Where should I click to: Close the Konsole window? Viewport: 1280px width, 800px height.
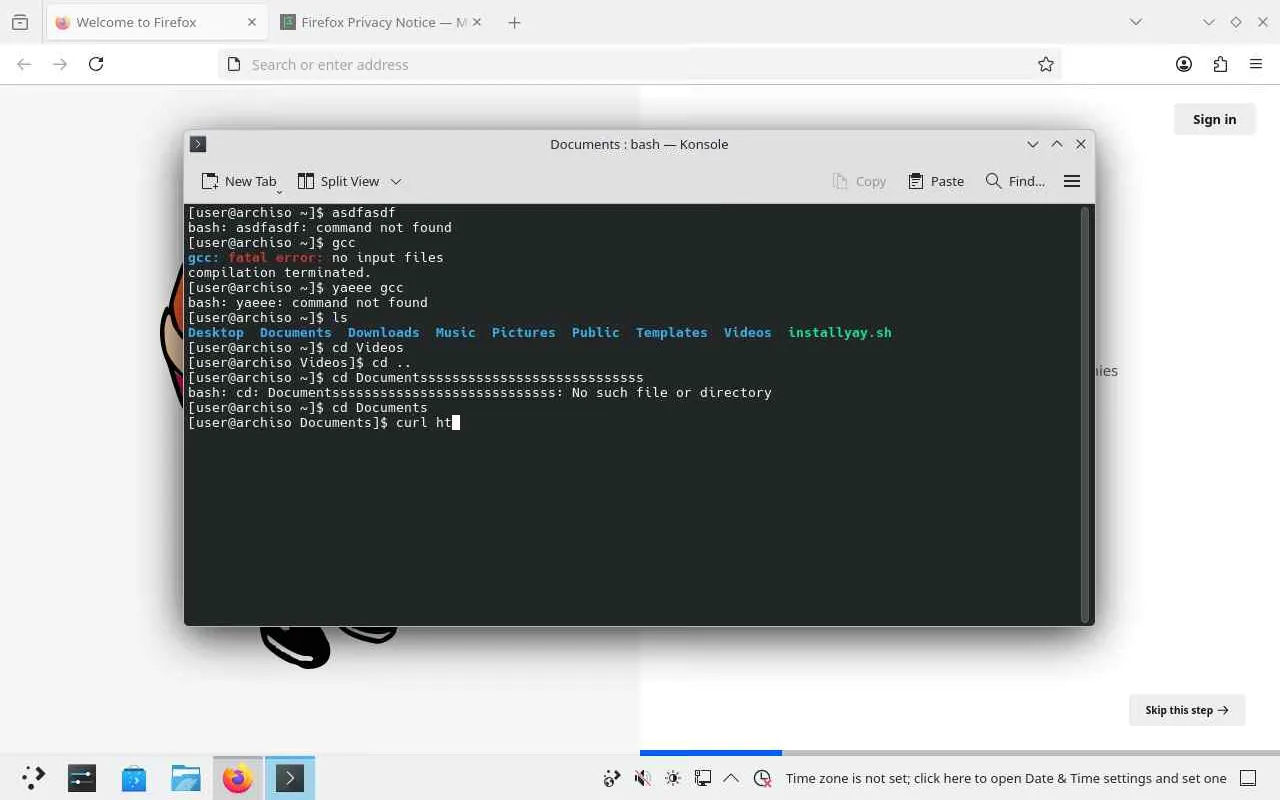click(x=1081, y=144)
